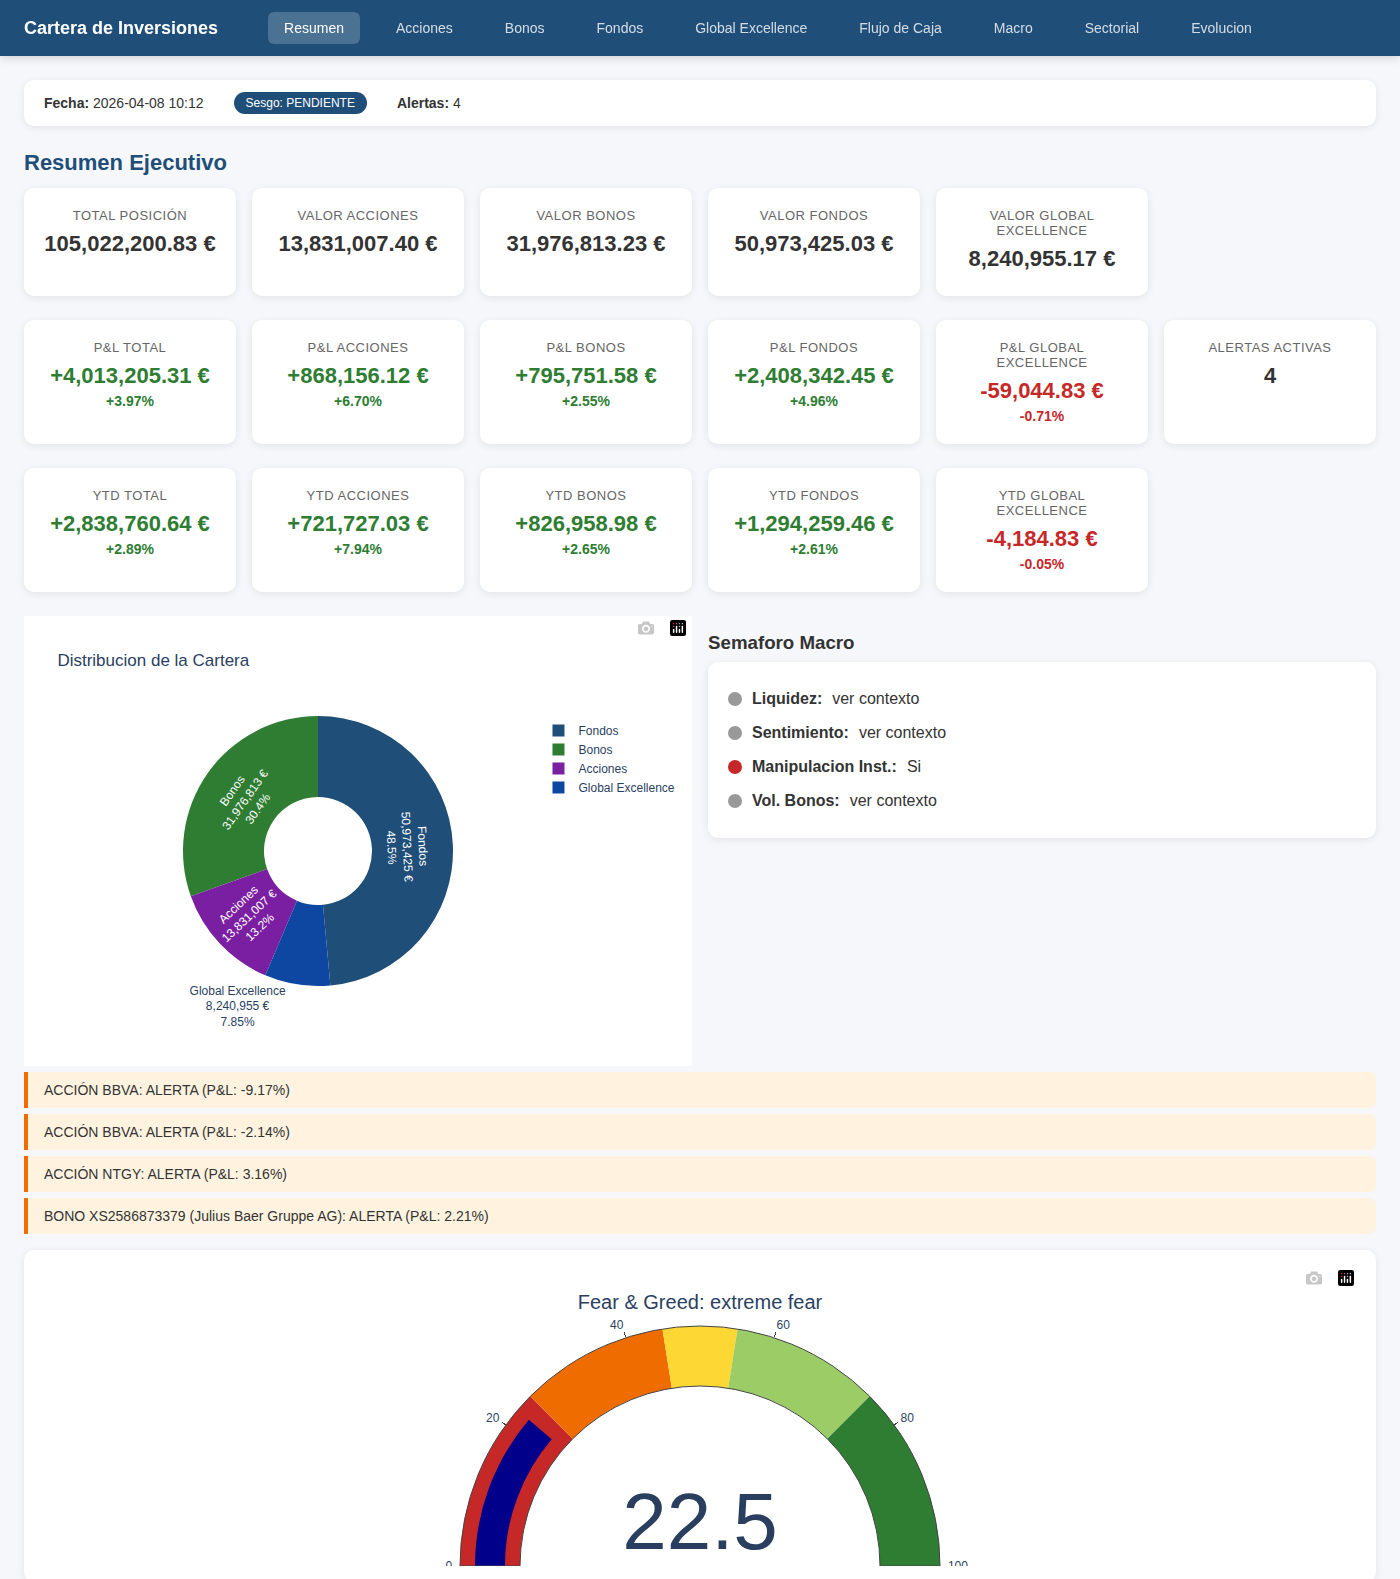Image resolution: width=1400 pixels, height=1579 pixels.
Task: Click the P&L Global Excellence card
Action: coord(1041,382)
